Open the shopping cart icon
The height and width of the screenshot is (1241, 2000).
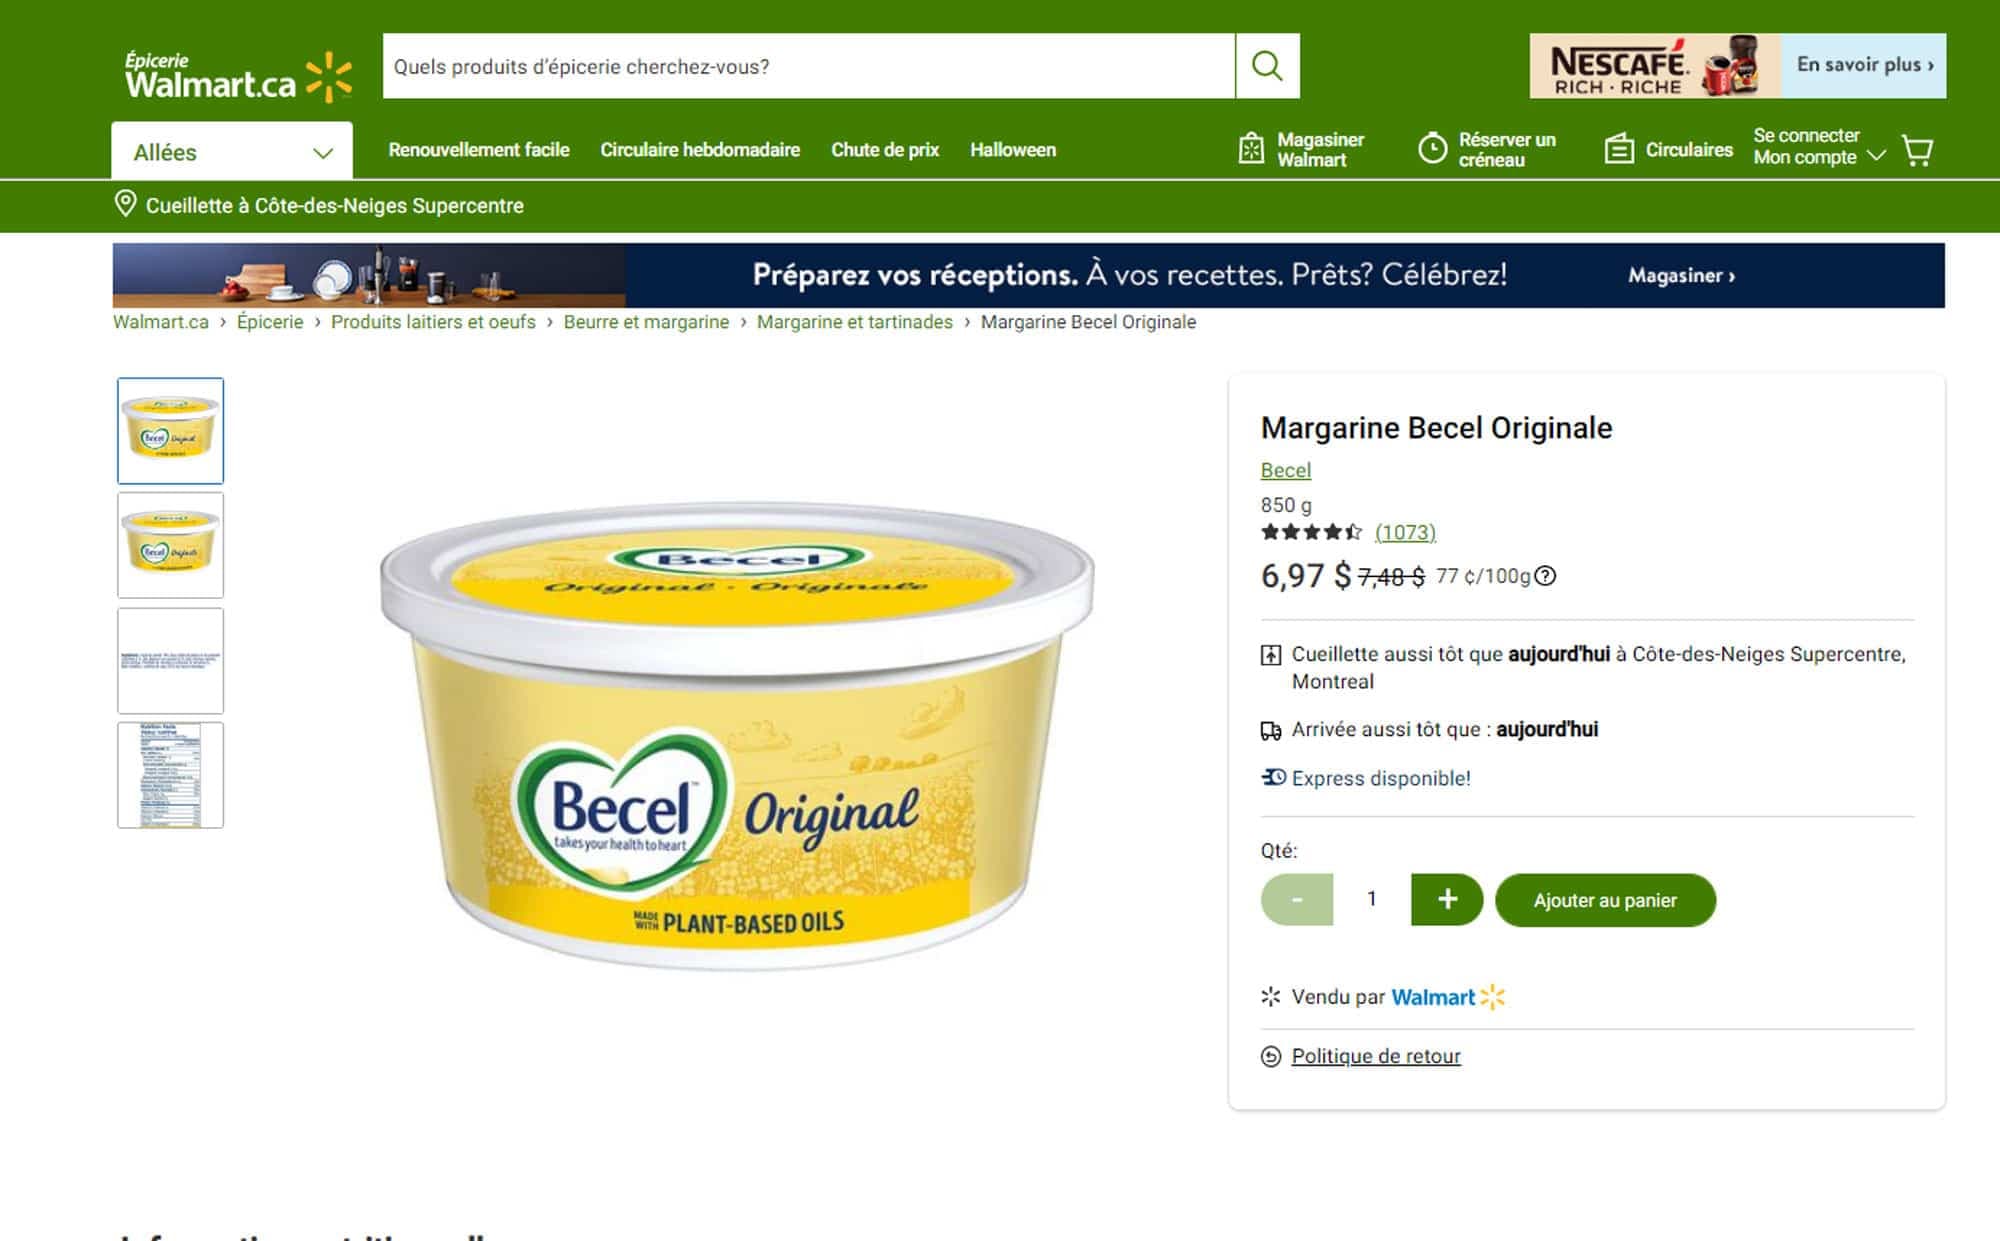[1917, 151]
